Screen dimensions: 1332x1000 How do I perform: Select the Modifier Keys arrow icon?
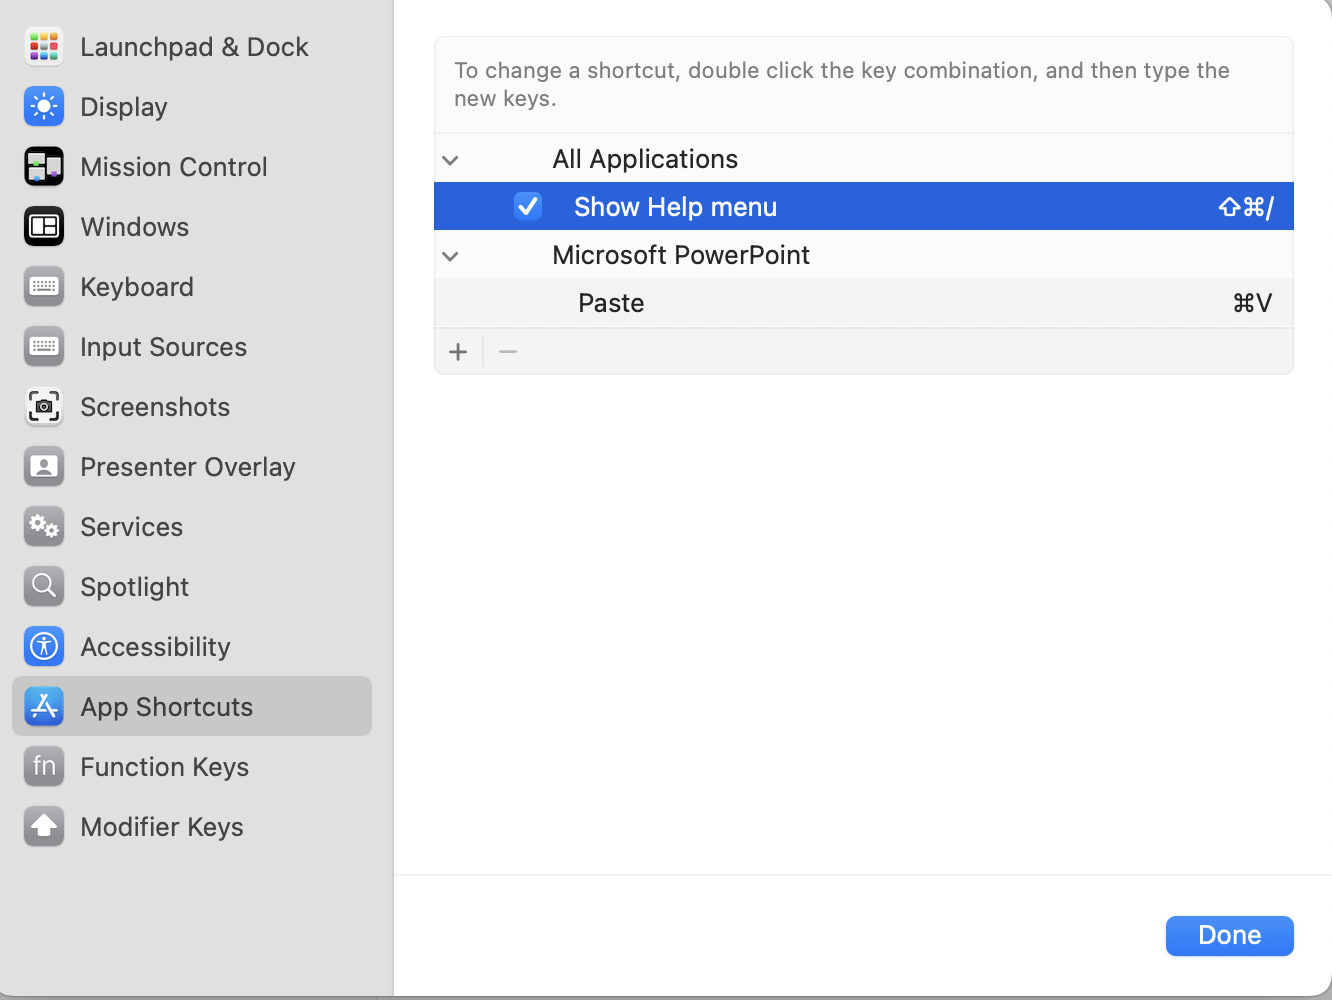pos(44,827)
